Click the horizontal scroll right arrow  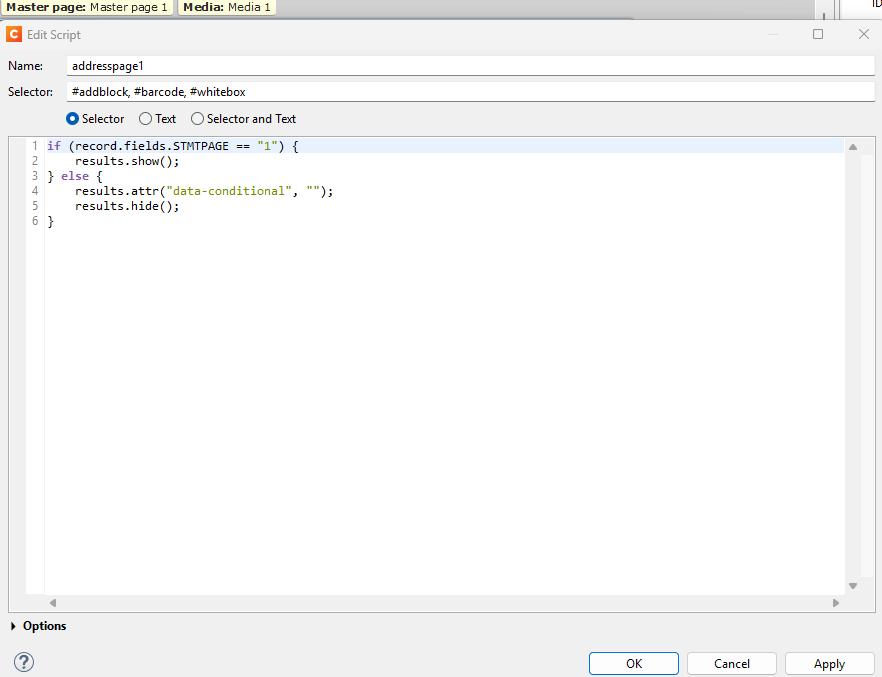(x=836, y=603)
